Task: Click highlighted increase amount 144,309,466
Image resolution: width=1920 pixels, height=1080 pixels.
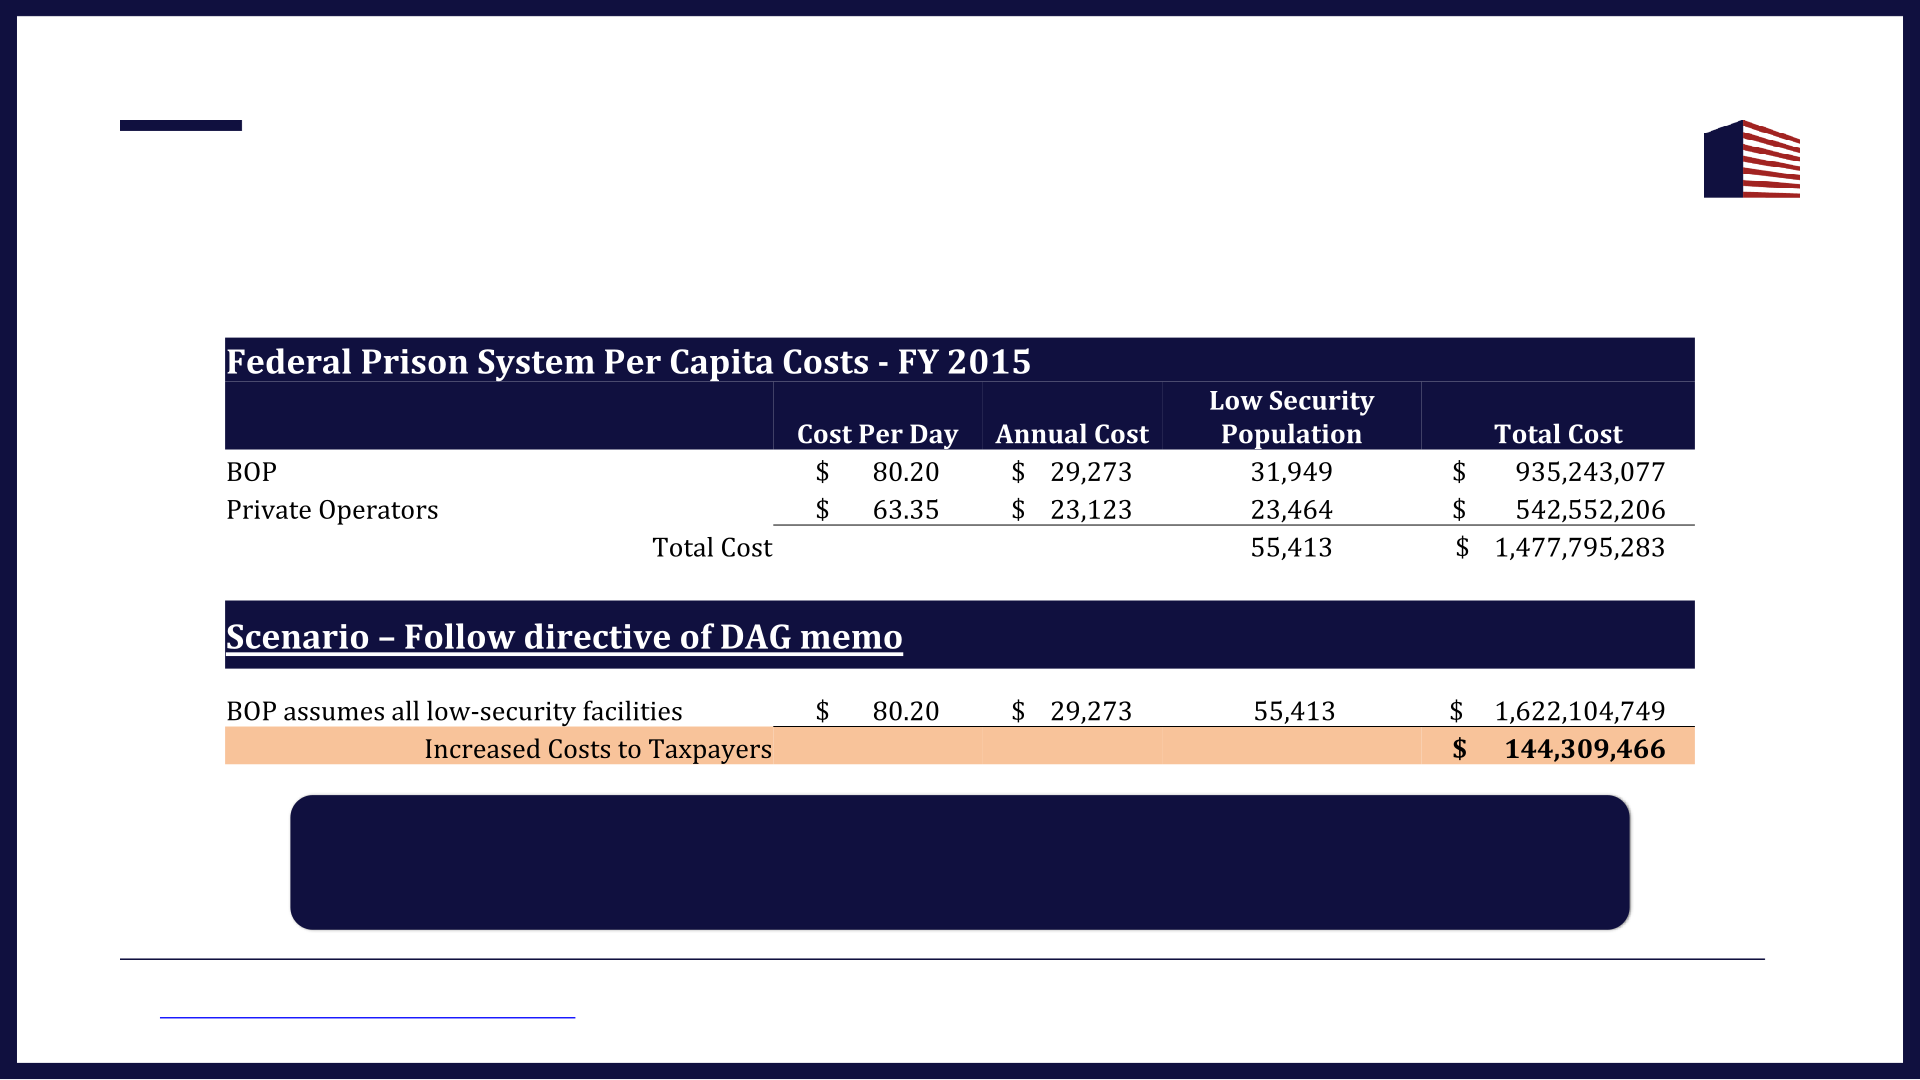Action: pos(1585,749)
